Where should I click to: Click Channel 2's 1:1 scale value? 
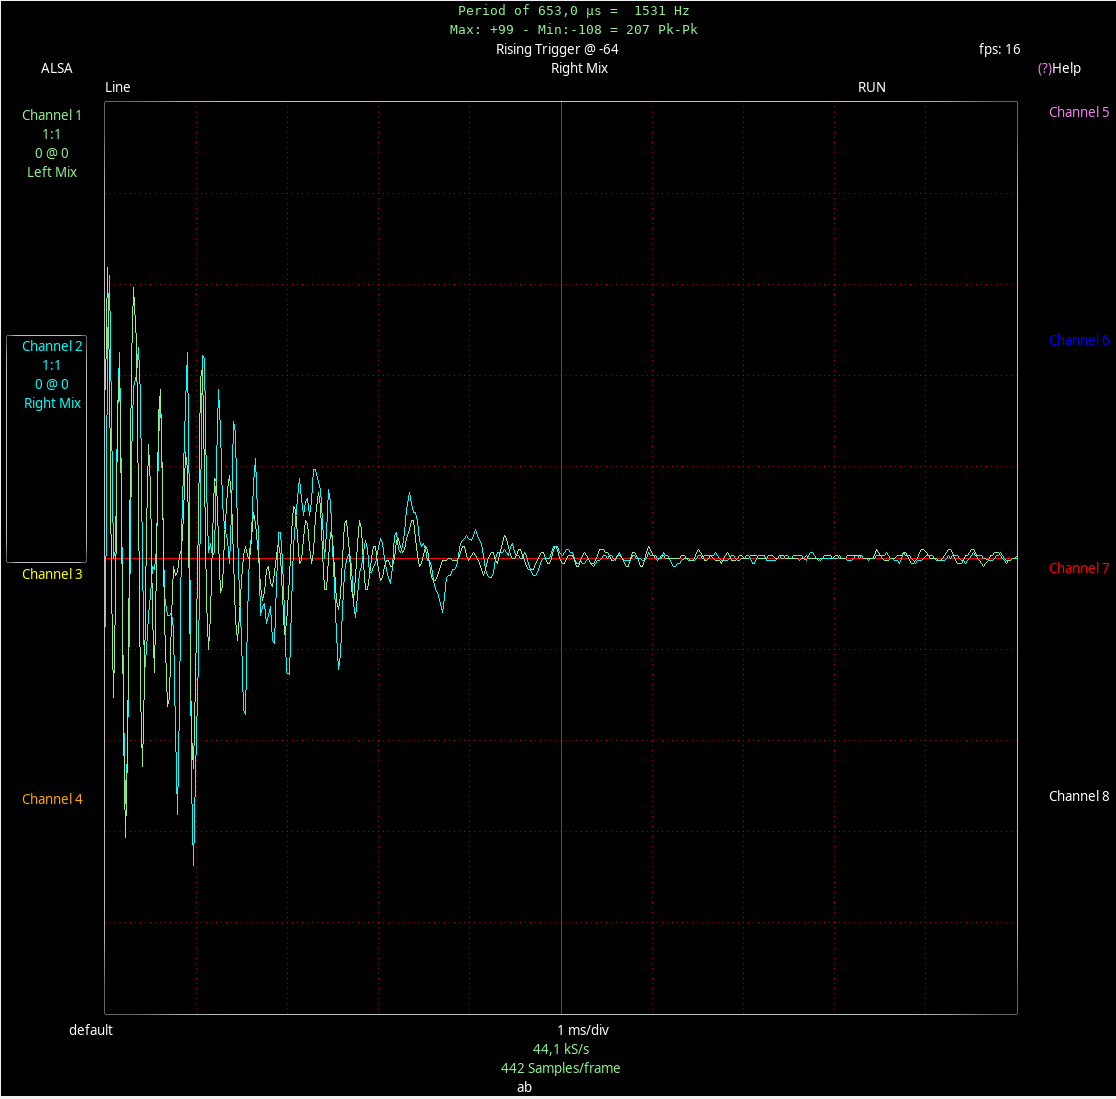click(51, 365)
